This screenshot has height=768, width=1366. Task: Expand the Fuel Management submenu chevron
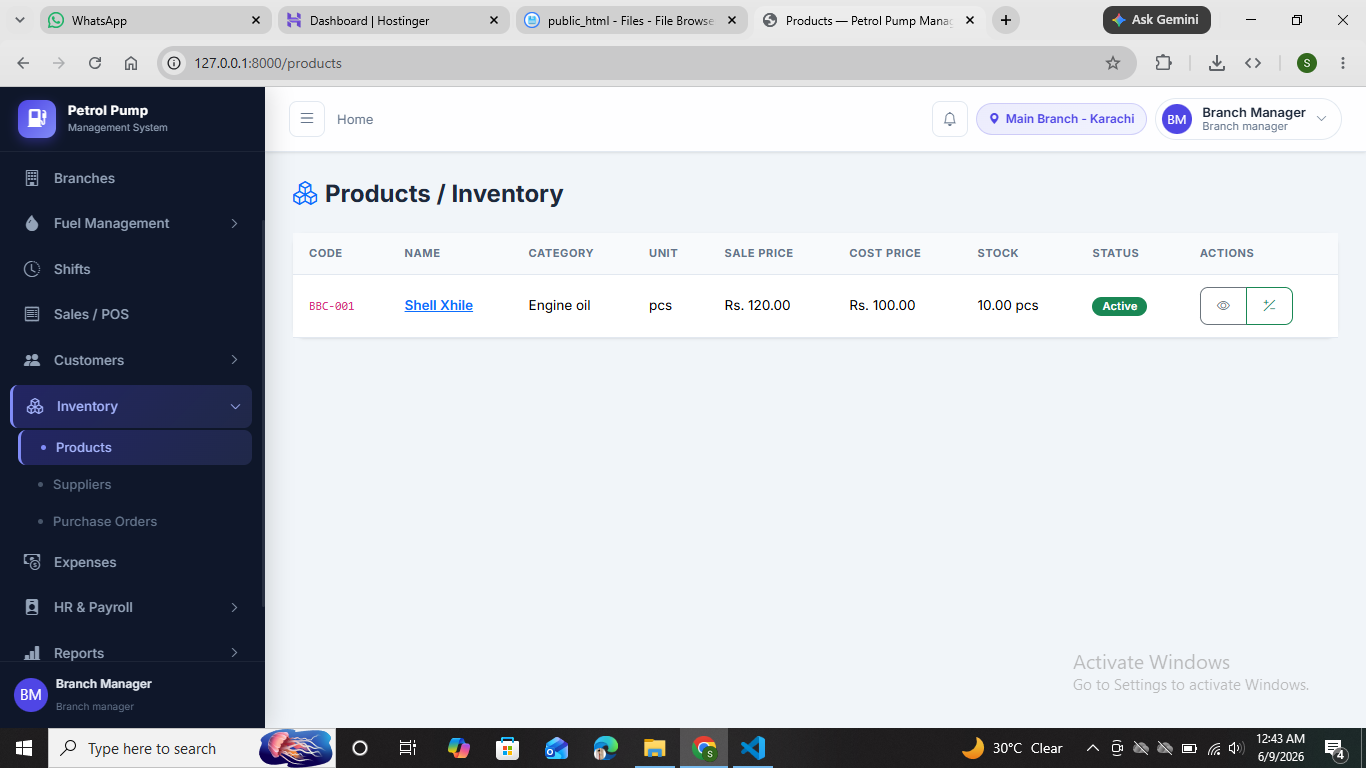[x=235, y=223]
